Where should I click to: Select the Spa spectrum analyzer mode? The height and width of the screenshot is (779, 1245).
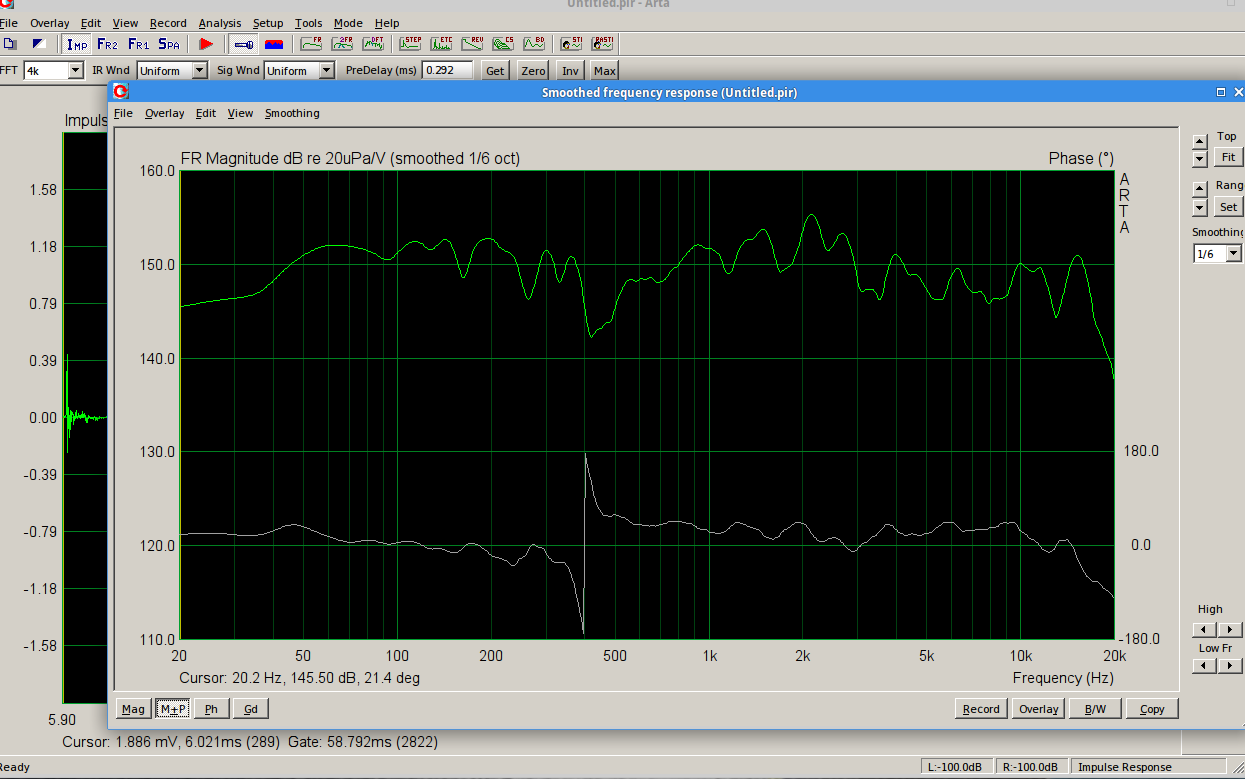coord(169,44)
